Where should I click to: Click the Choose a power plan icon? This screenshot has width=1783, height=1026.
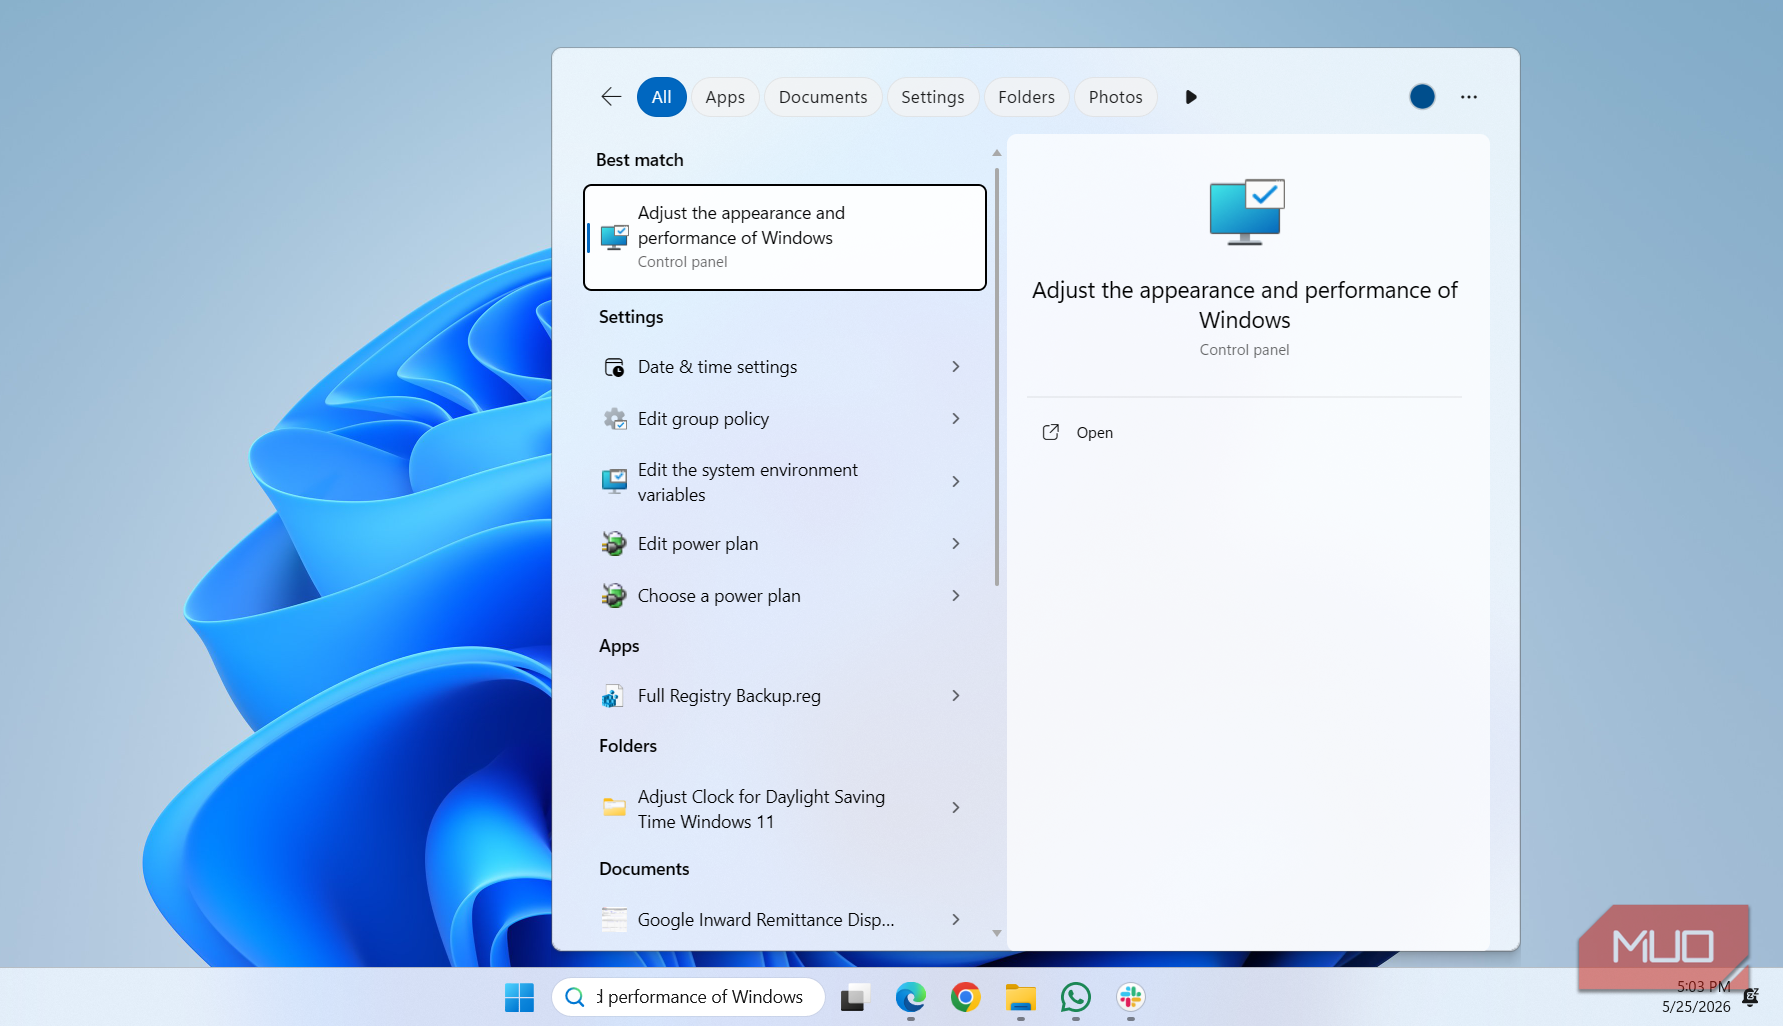pyautogui.click(x=614, y=595)
